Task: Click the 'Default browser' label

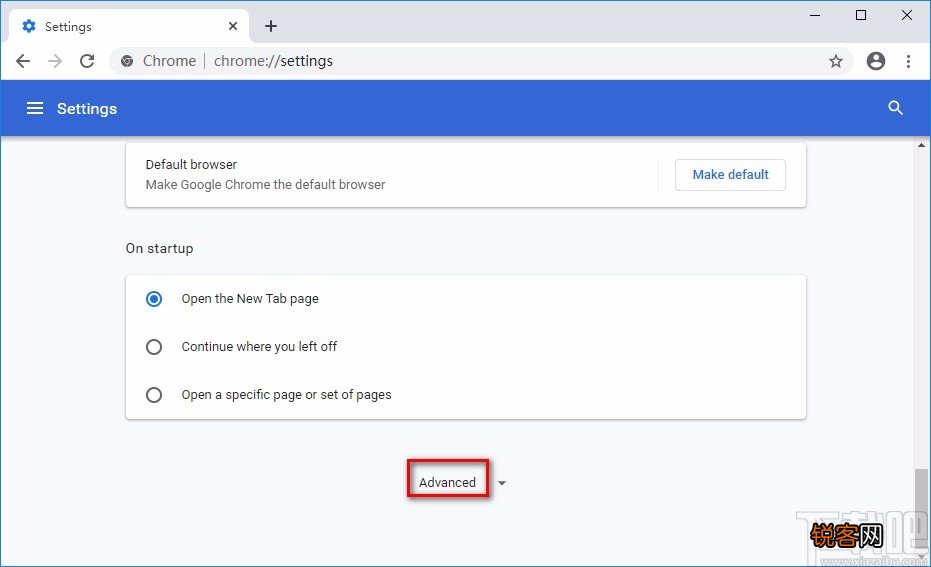Action: 191,164
